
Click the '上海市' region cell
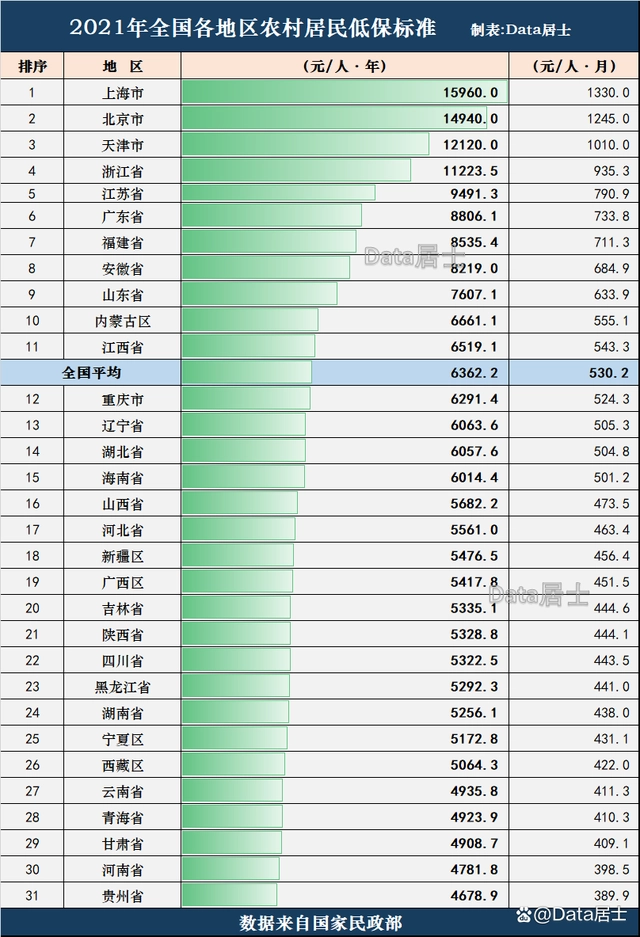123,93
